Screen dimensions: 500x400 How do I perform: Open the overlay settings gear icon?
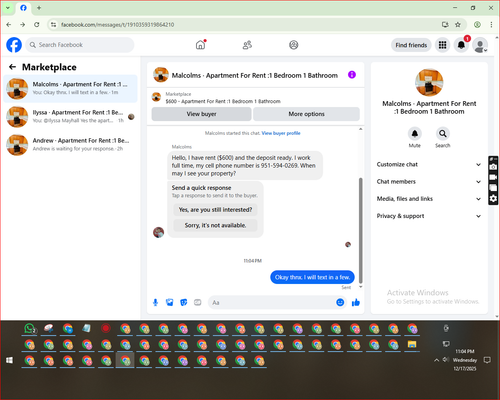[x=493, y=199]
